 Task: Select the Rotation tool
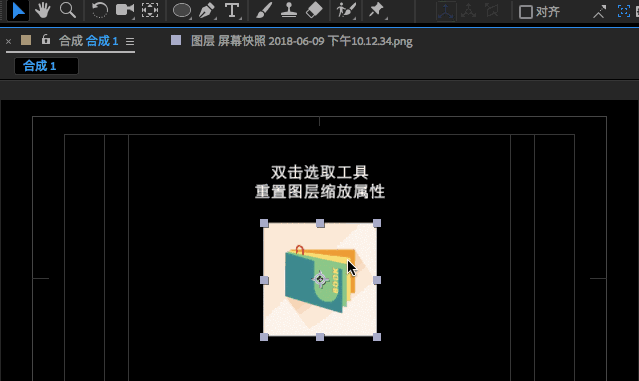[99, 11]
